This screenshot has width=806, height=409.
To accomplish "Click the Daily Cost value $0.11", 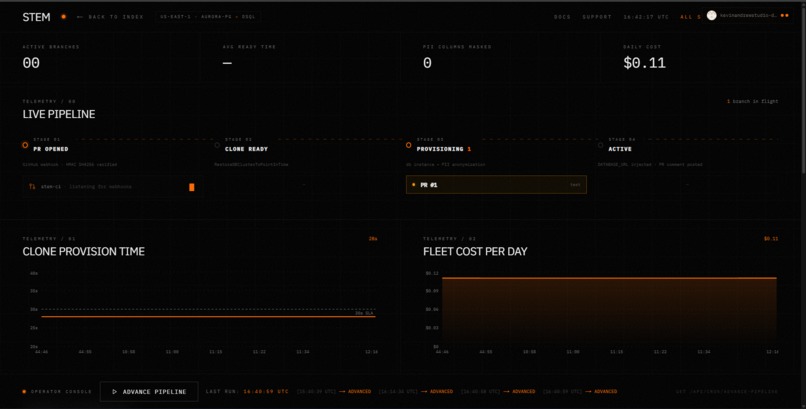I will tap(645, 63).
